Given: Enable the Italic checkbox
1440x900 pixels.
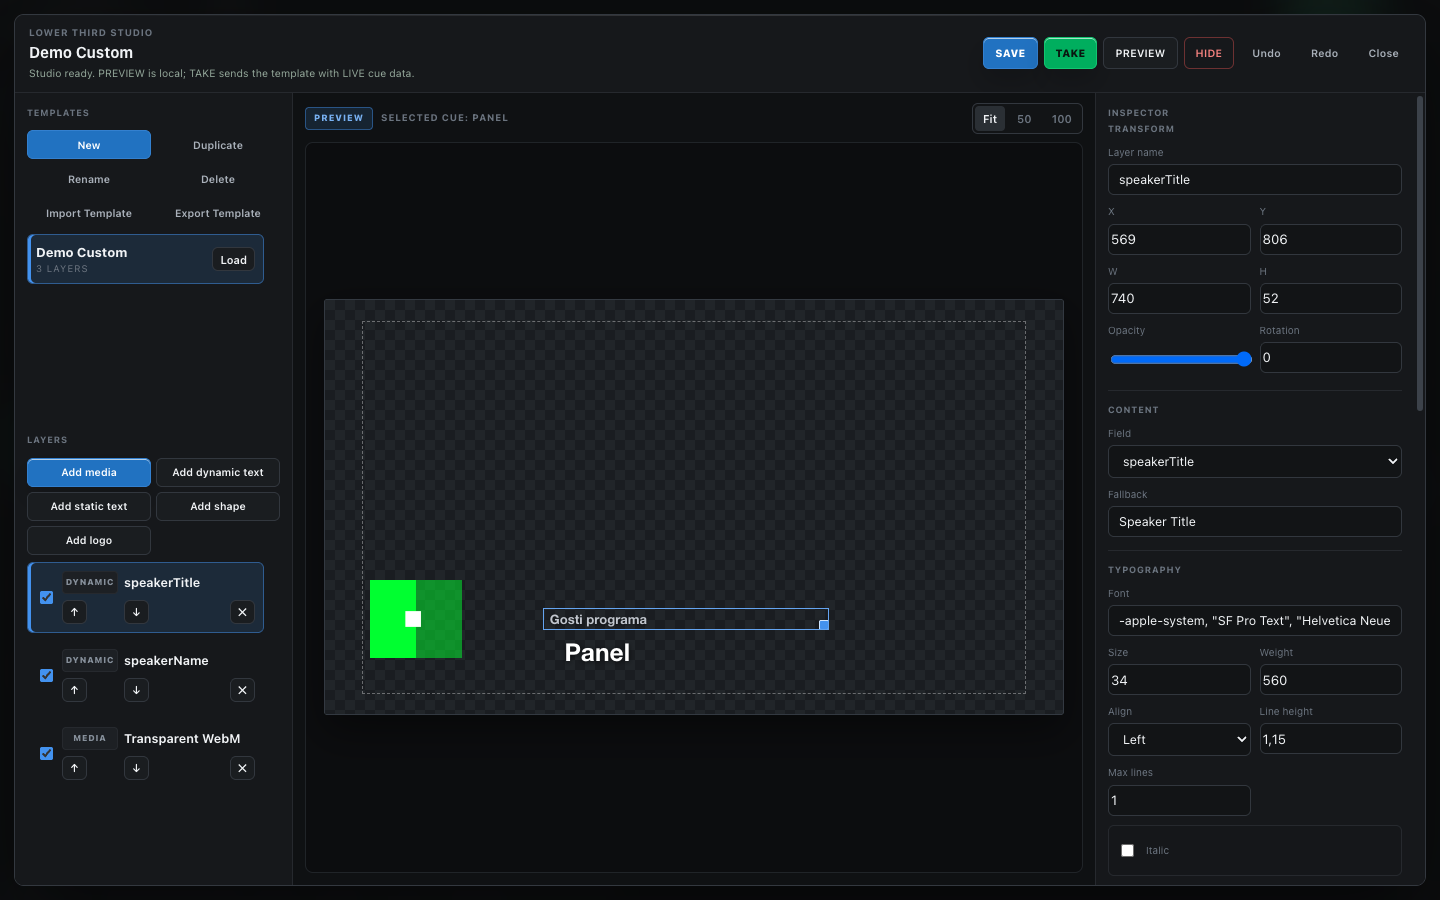Looking at the screenshot, I should pos(1127,850).
